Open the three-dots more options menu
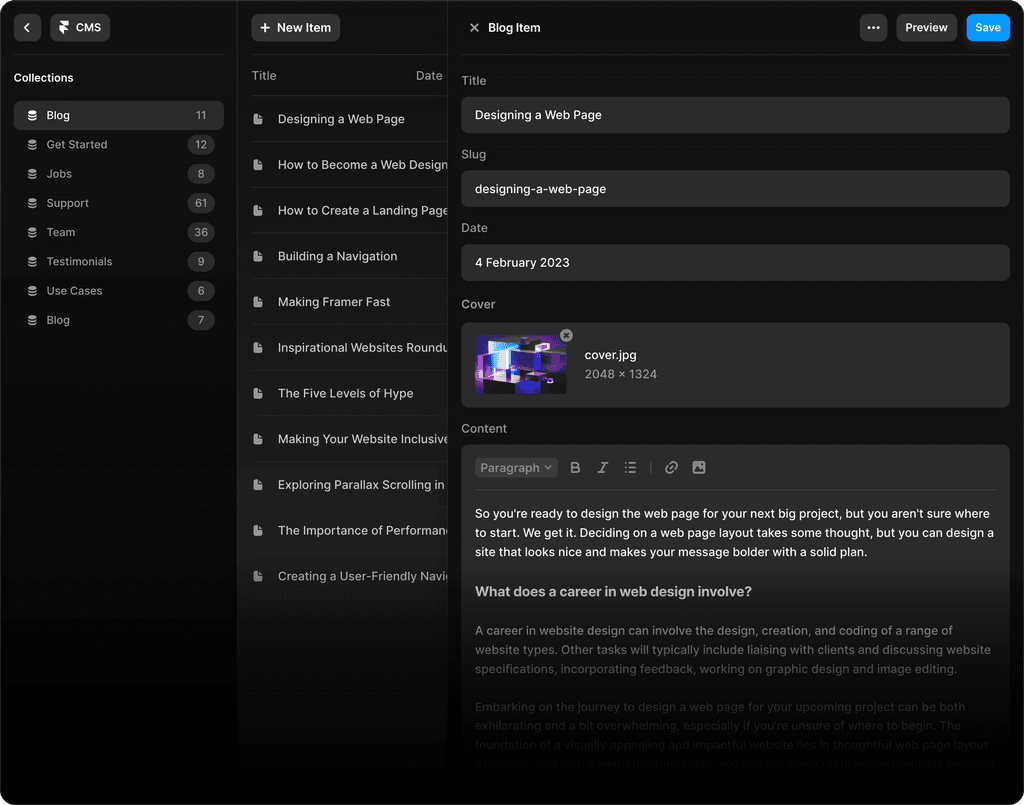1024x805 pixels. click(873, 28)
